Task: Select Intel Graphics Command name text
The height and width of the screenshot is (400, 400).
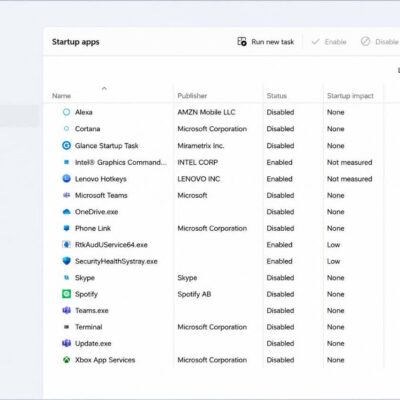Action: (121, 162)
